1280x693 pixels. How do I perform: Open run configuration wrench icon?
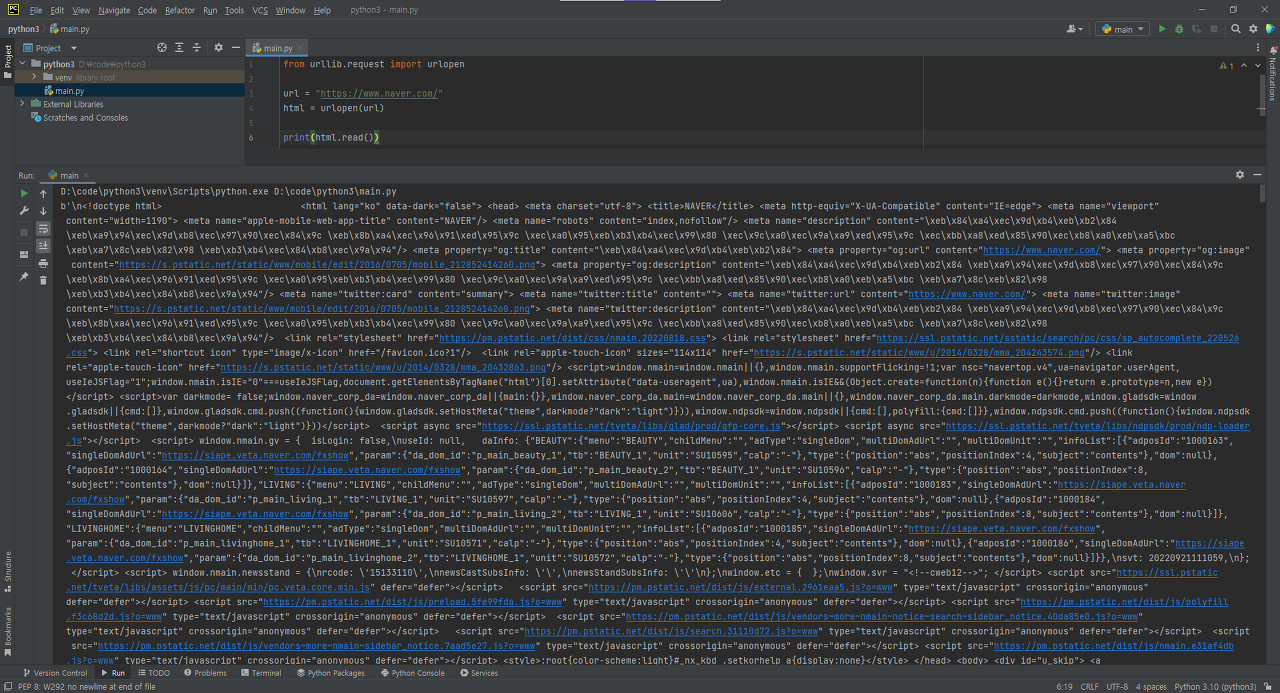(25, 211)
